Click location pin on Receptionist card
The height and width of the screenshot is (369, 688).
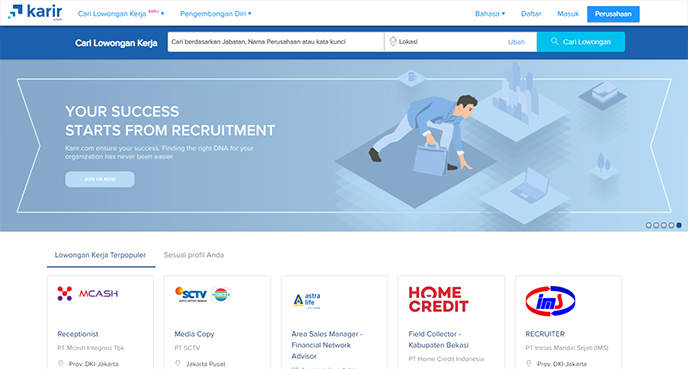61,364
